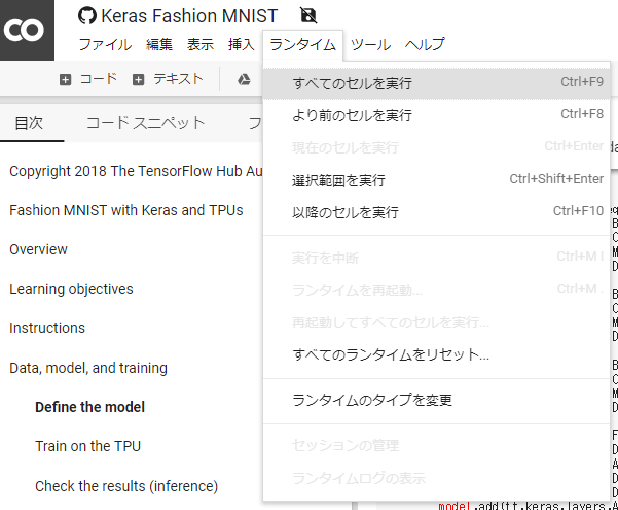Open the 挿入 menu
This screenshot has height=510, width=618.
coord(241,44)
